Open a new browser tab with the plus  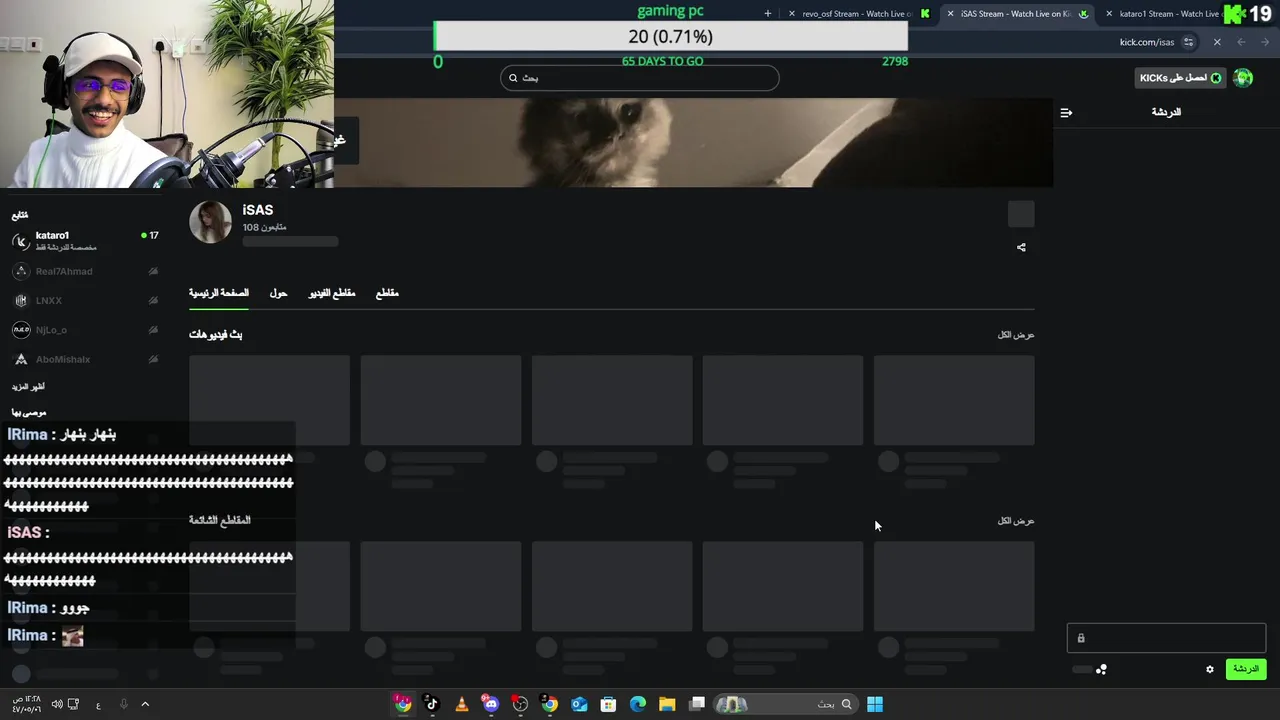pyautogui.click(x=768, y=14)
